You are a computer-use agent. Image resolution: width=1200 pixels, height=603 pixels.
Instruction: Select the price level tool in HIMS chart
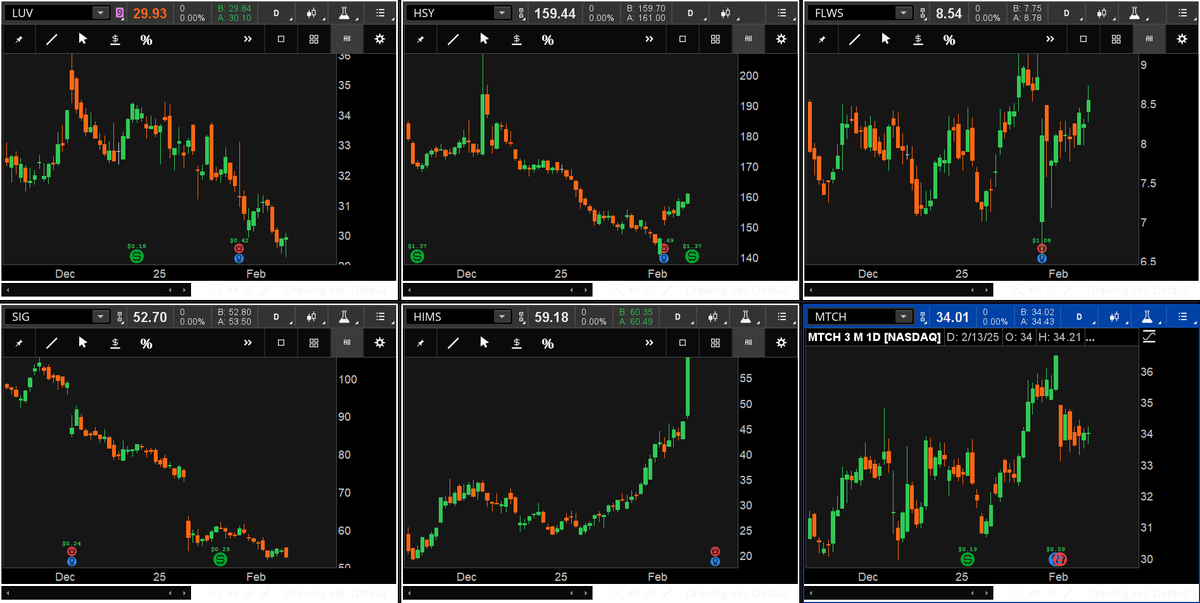point(516,343)
